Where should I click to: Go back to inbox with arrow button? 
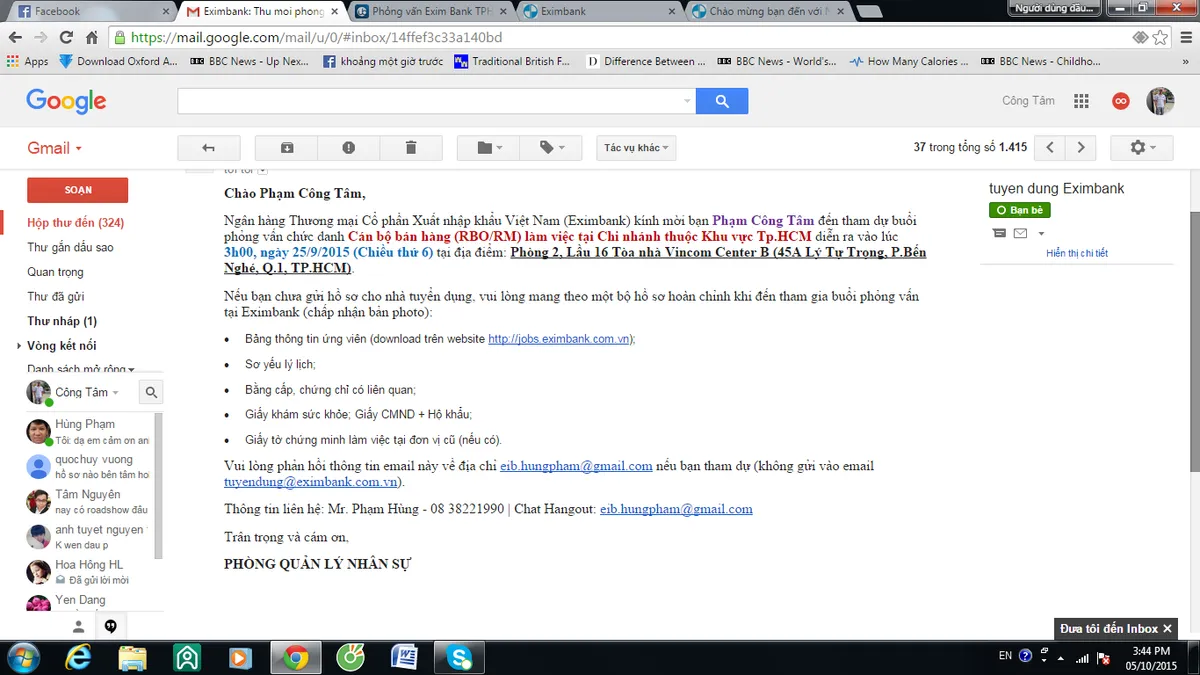pos(209,148)
